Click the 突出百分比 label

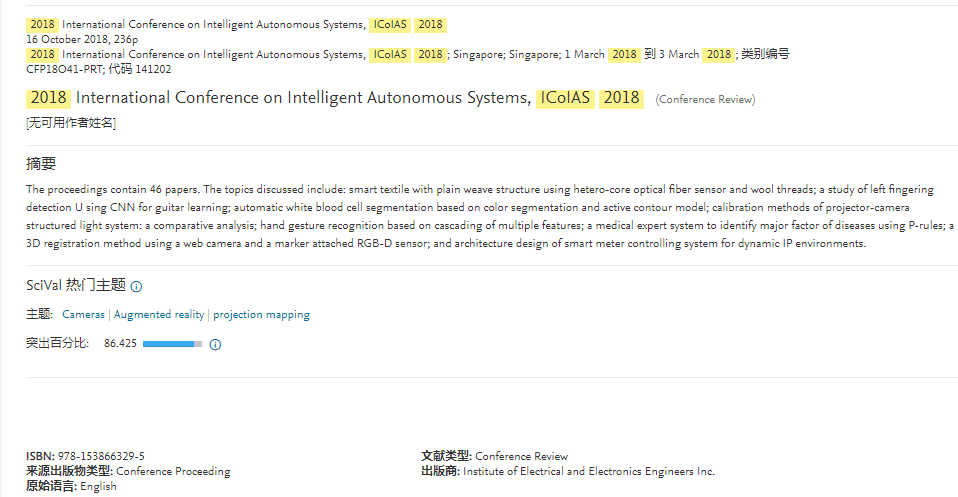pos(57,343)
